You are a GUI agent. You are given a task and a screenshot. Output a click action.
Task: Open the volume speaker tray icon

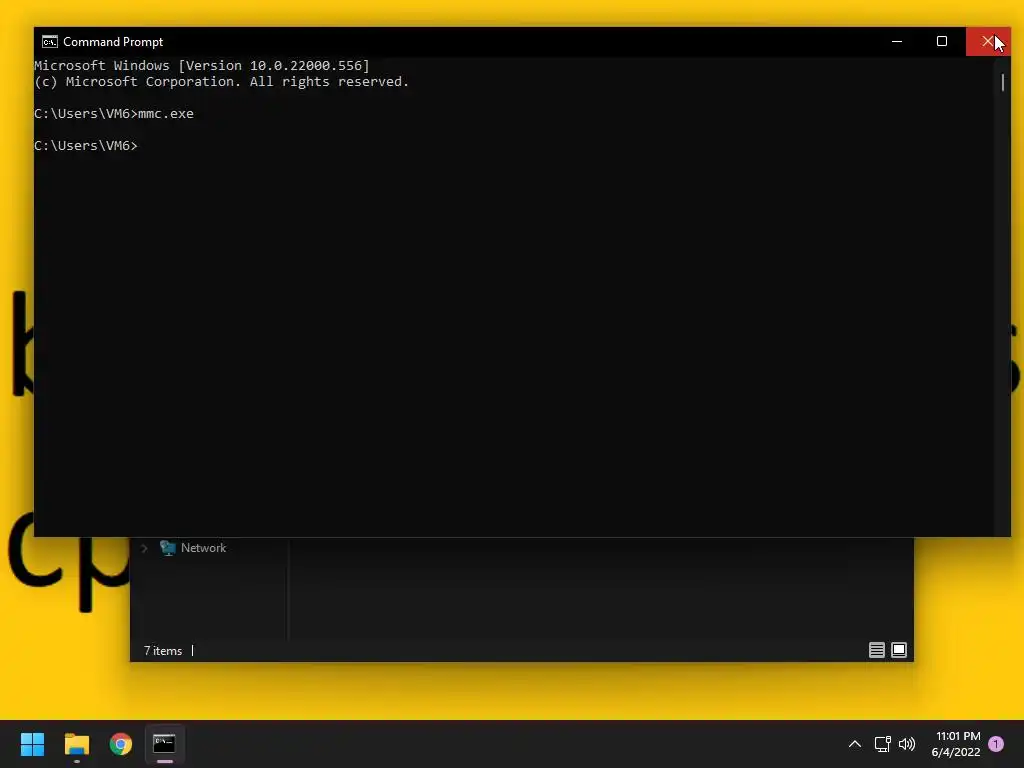click(x=907, y=744)
